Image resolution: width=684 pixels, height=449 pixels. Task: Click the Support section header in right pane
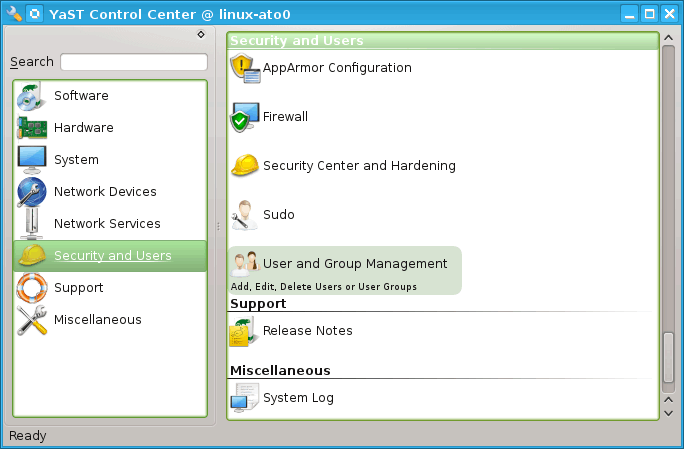pos(258,304)
